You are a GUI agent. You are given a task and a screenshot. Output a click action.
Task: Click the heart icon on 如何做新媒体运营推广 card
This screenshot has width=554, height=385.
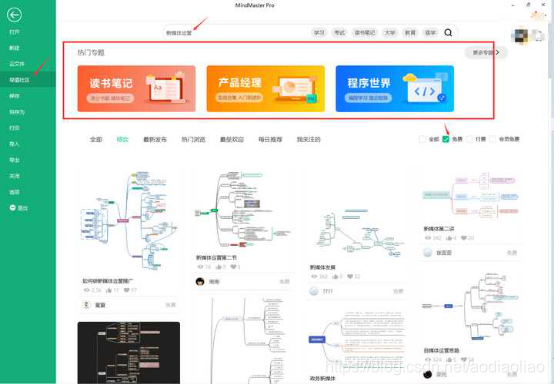coord(126,290)
